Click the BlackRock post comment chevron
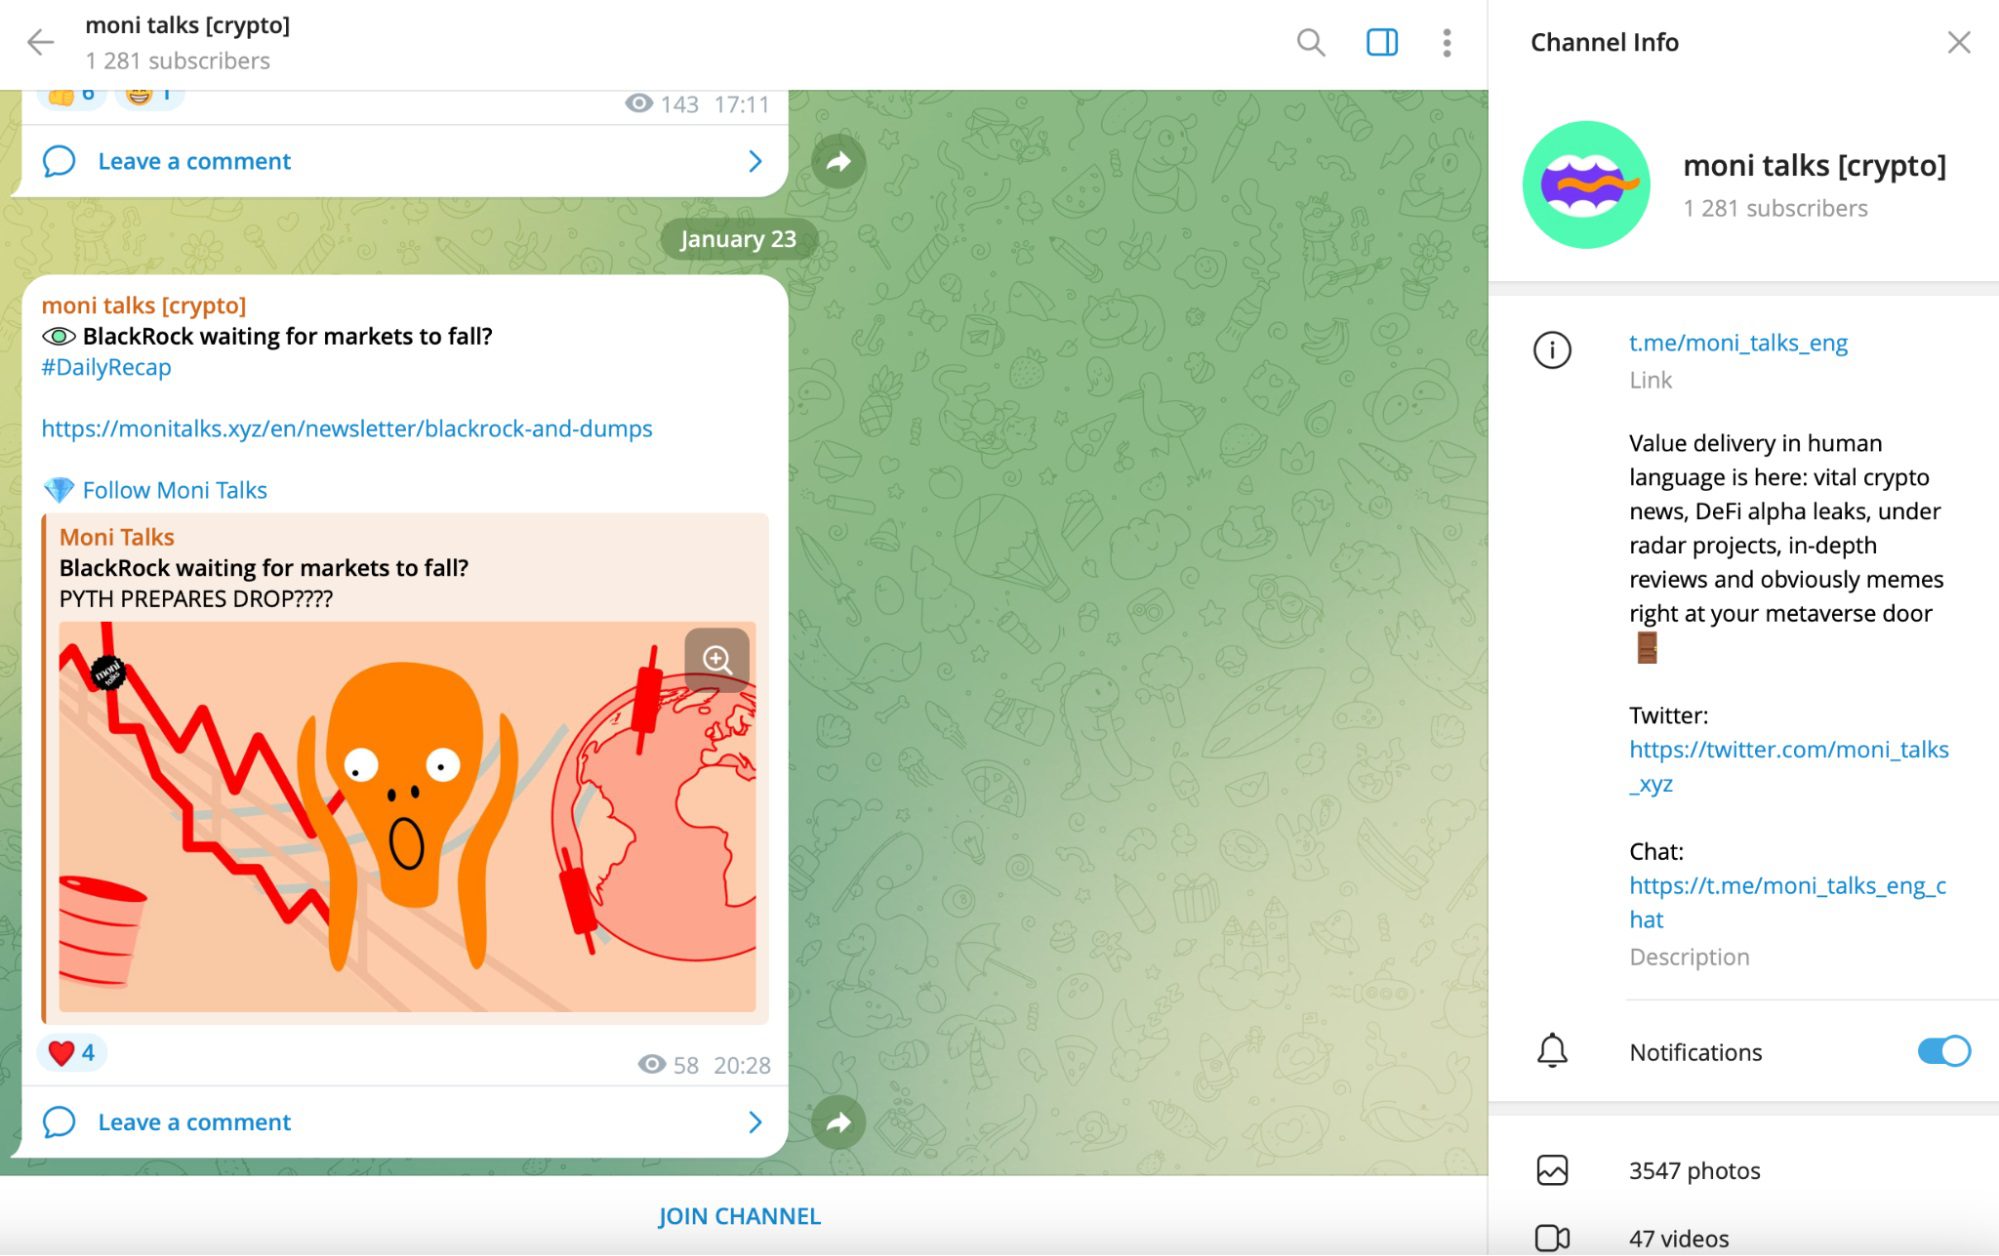Screen dimensions: 1999x1256 tap(755, 1122)
